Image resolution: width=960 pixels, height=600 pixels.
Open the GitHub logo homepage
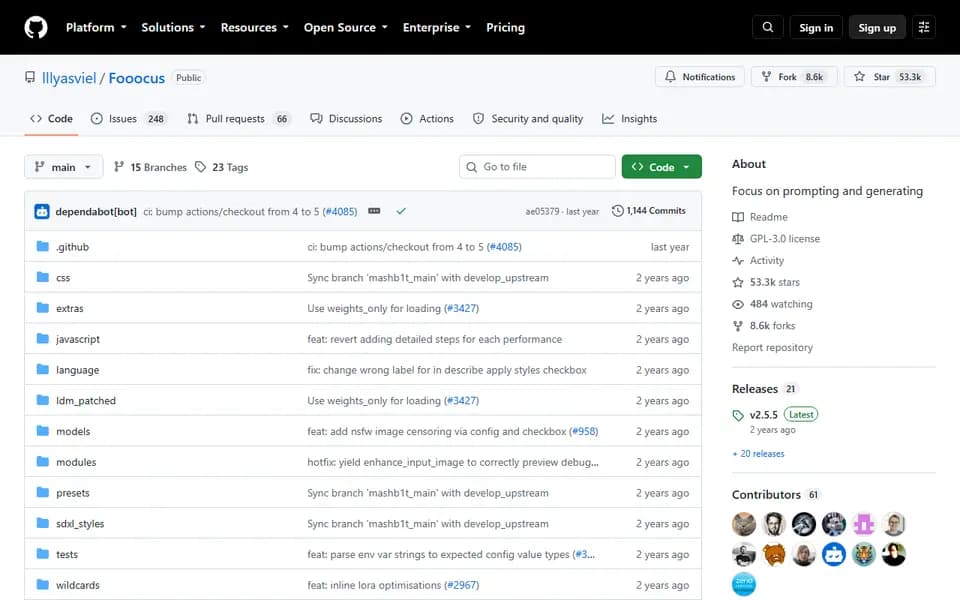coord(36,28)
